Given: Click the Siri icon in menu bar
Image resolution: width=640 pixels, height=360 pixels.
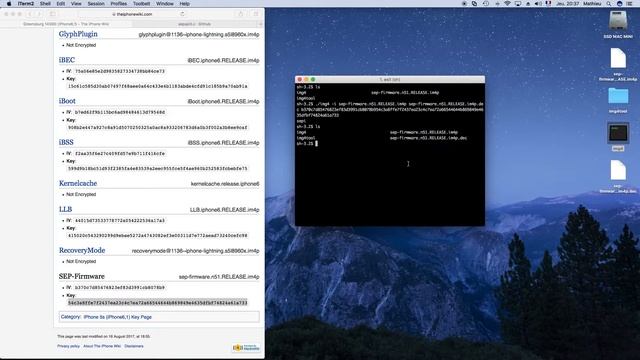Looking at the screenshot, I should click(x=619, y=4).
